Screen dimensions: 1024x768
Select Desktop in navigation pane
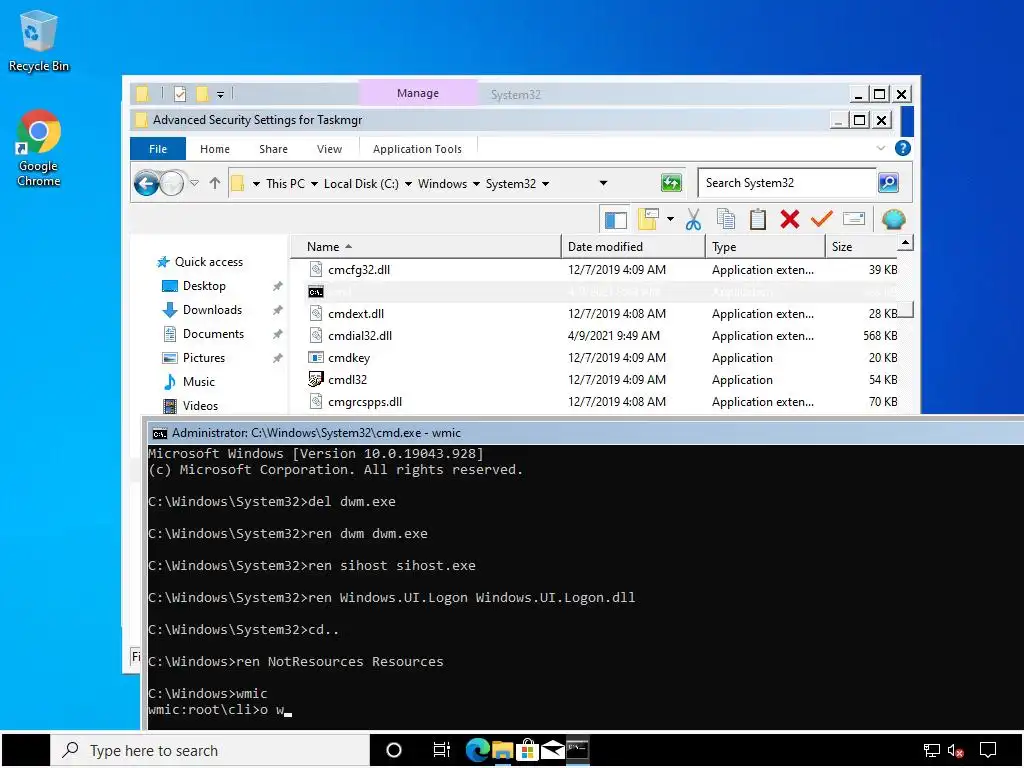(x=194, y=286)
